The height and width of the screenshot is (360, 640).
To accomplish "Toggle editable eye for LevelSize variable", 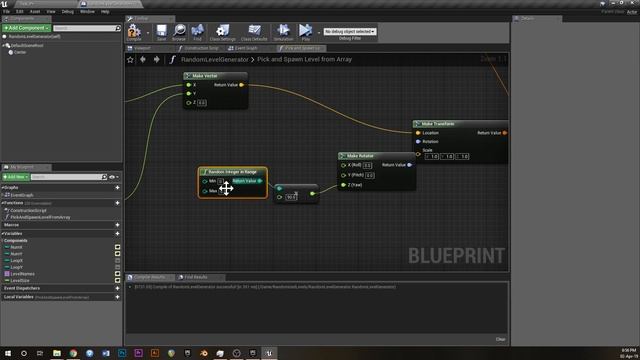I will point(118,280).
